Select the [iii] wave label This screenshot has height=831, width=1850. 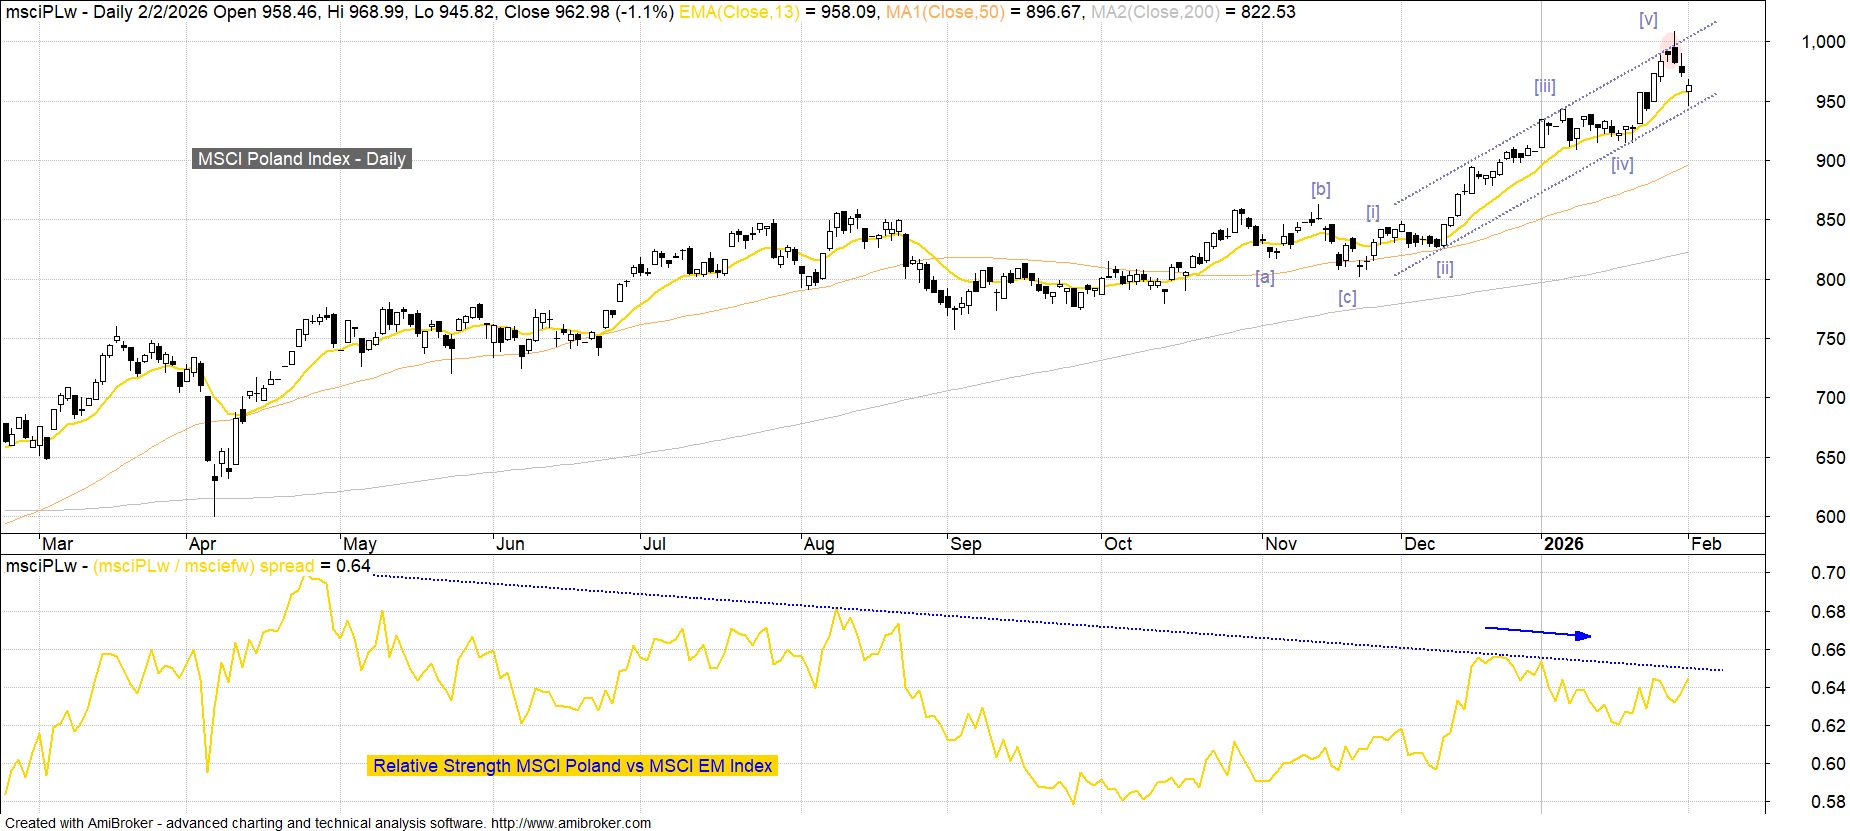pos(1545,87)
